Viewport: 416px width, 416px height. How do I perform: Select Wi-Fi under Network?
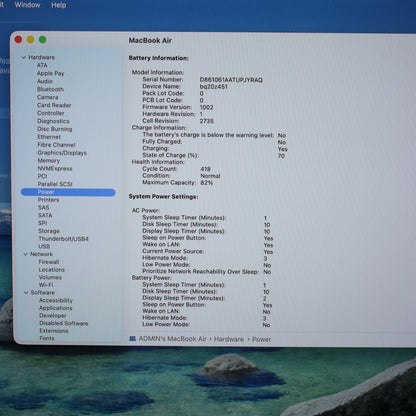coord(46,285)
